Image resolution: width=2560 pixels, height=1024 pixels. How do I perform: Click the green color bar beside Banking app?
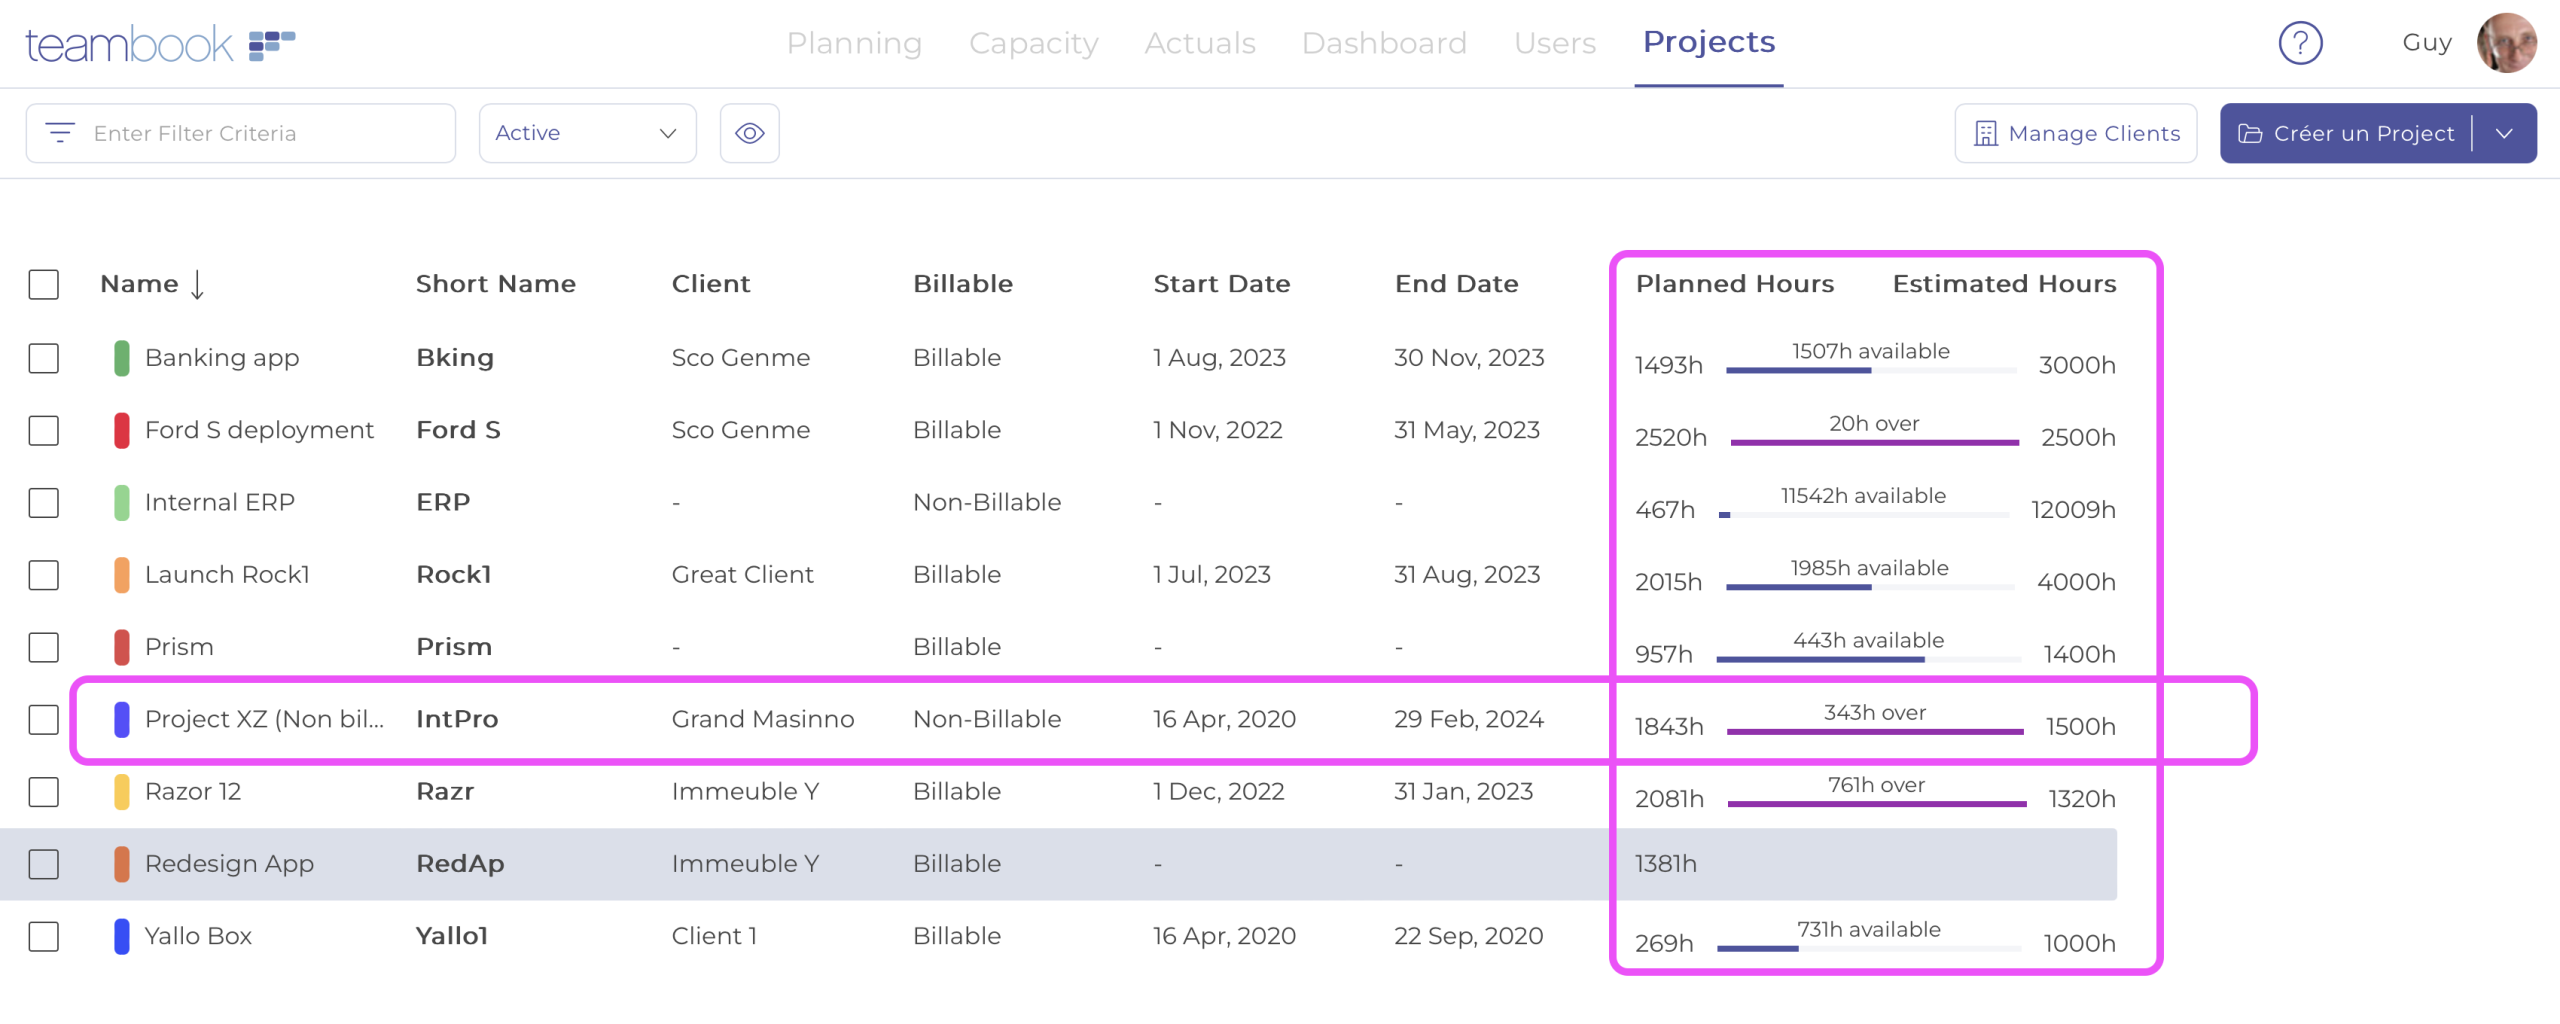tap(122, 357)
